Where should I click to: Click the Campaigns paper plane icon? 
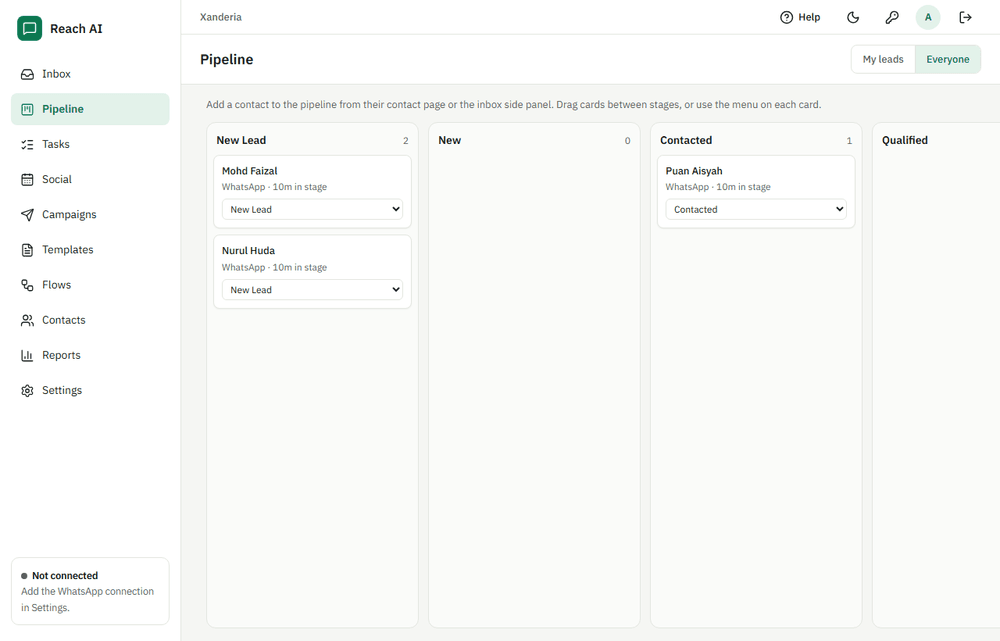[27, 214]
